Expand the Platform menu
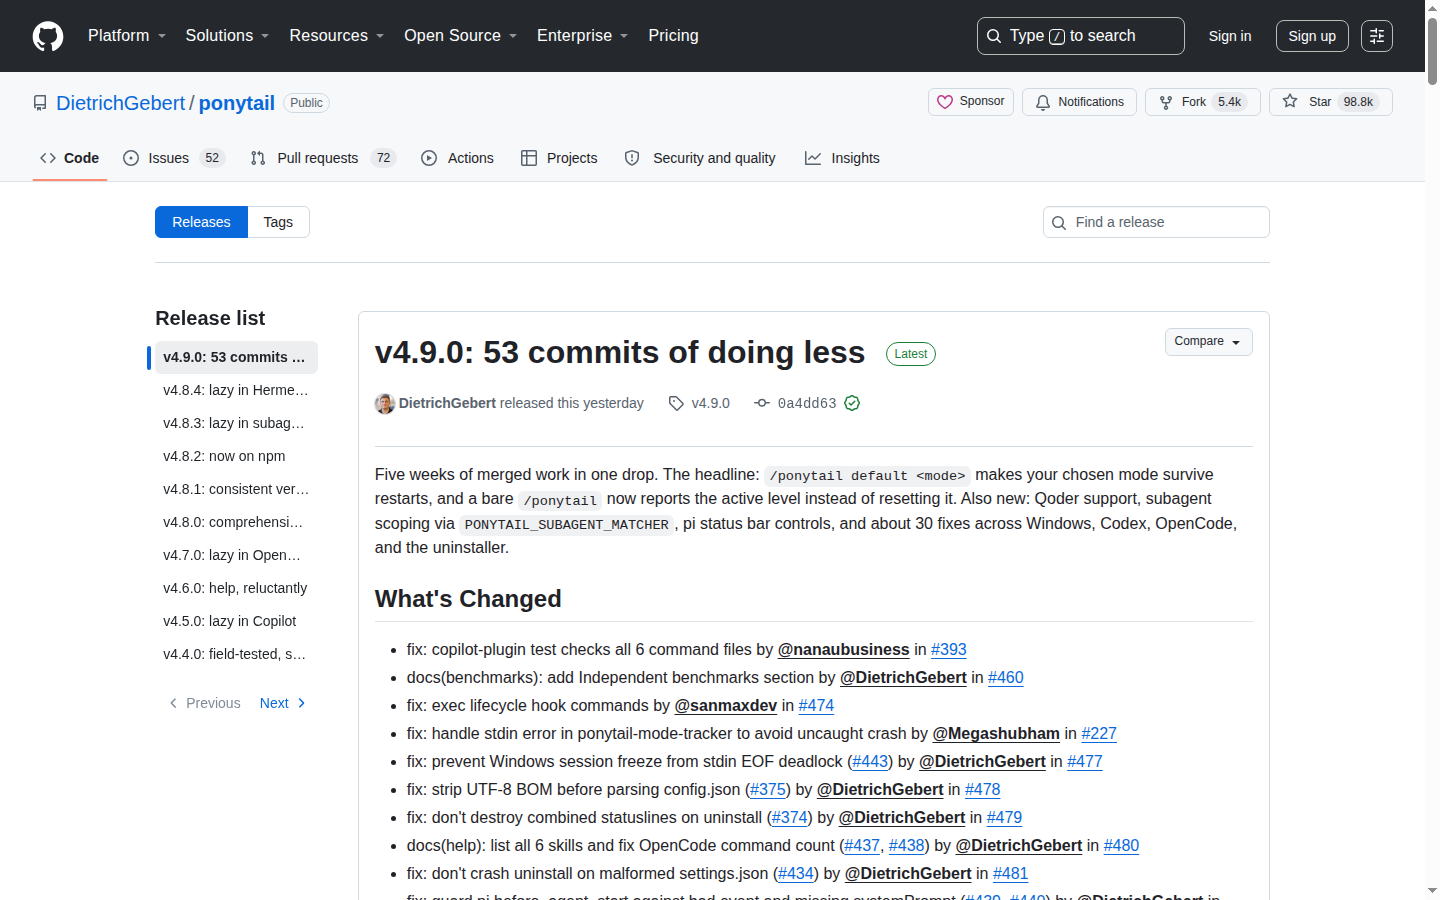The image size is (1440, 900). tap(127, 36)
